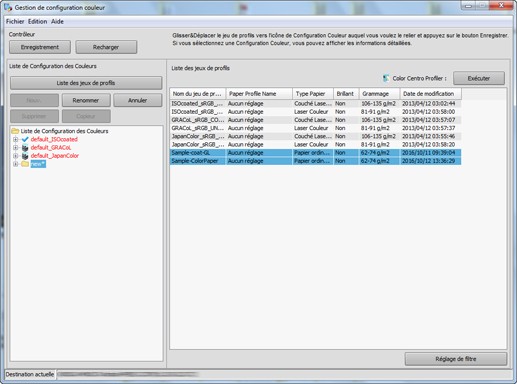Image resolution: width=517 pixels, height=384 pixels.
Task: Select row dated 2013/04/12 03:58:00
Action: [315, 112]
